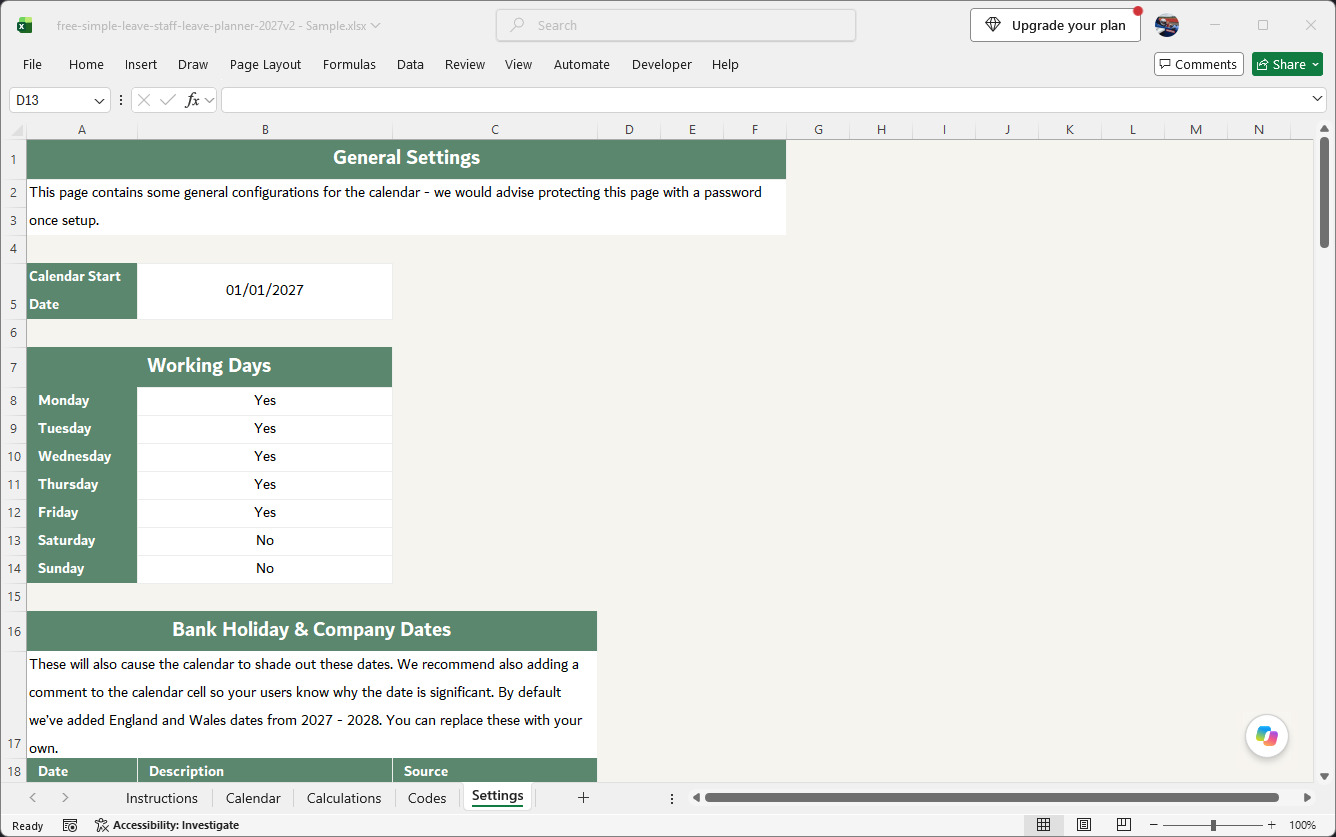Go to next sheet tab arrow
The height and width of the screenshot is (837, 1336).
tap(65, 797)
